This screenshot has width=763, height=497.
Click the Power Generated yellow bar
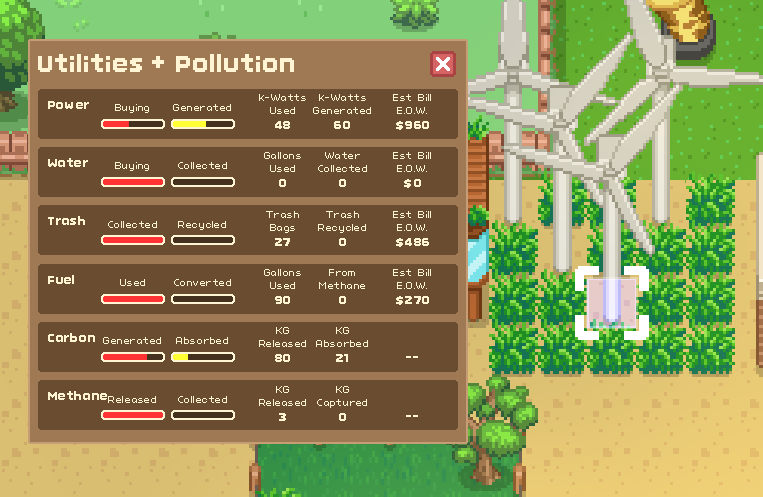[203, 124]
